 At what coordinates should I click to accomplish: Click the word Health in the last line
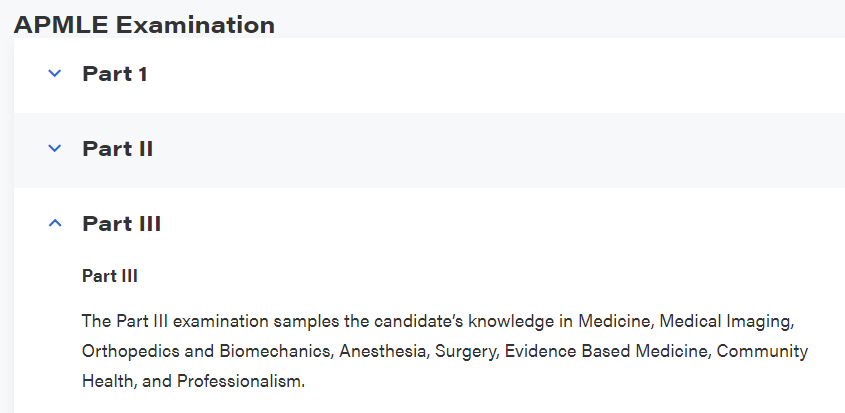tap(107, 382)
